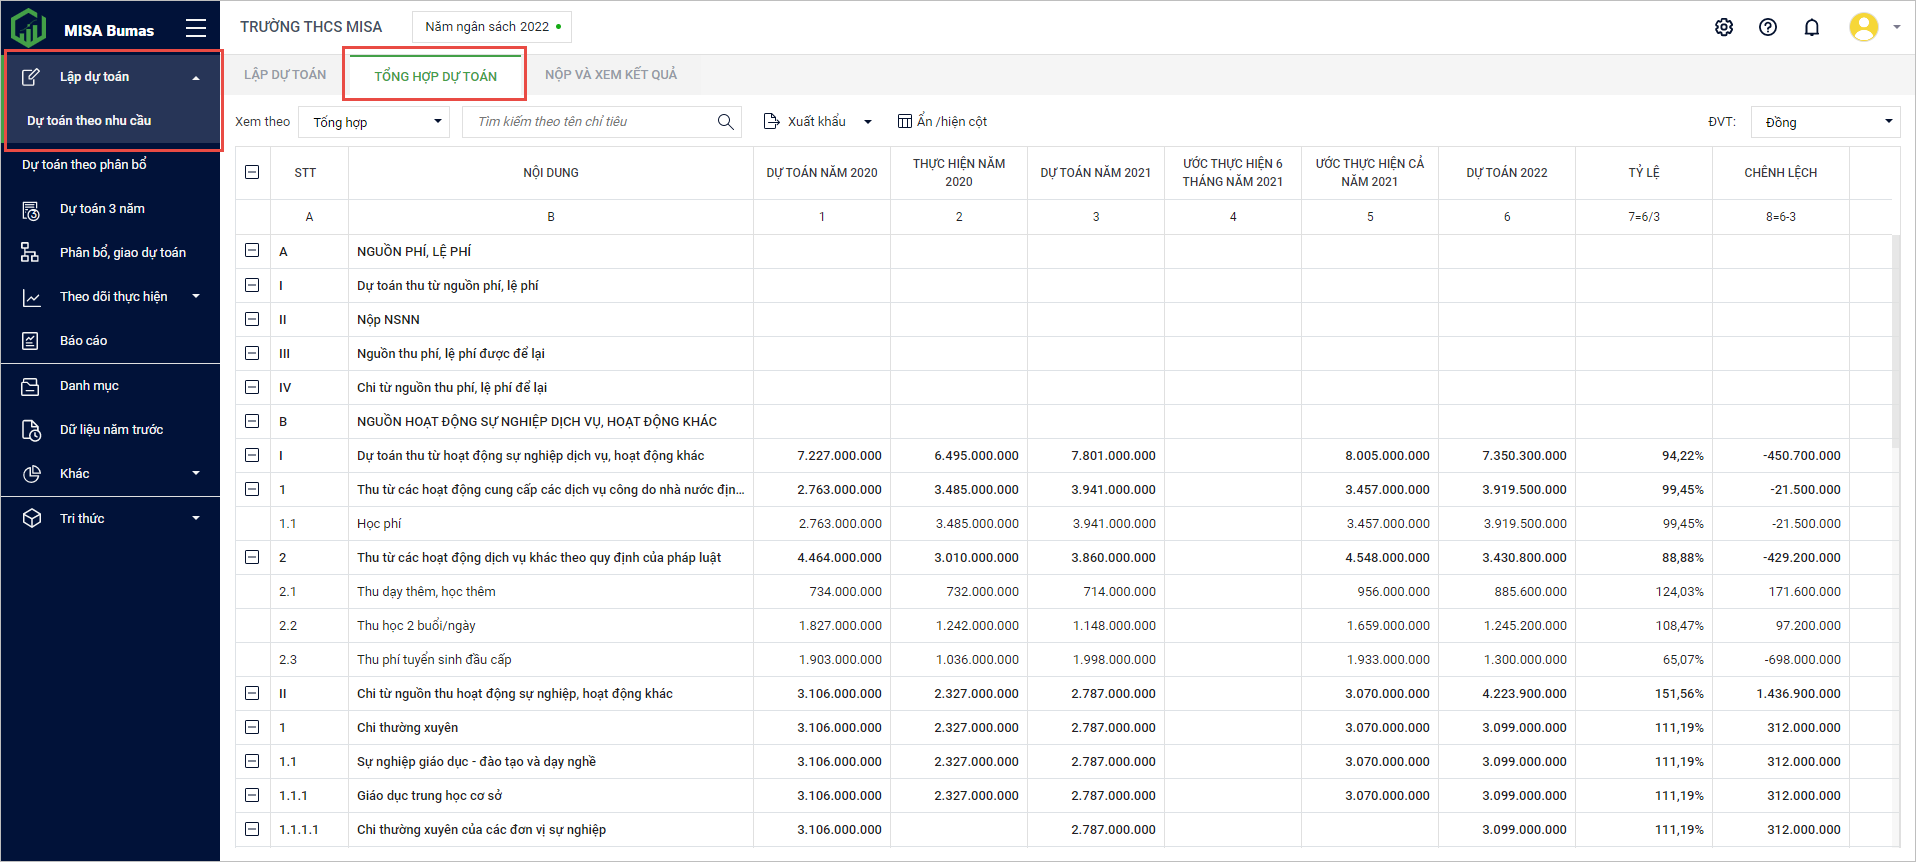Collapse row A Nguồn phí, lệ phí
Screen dimensions: 1916x862
252,251
